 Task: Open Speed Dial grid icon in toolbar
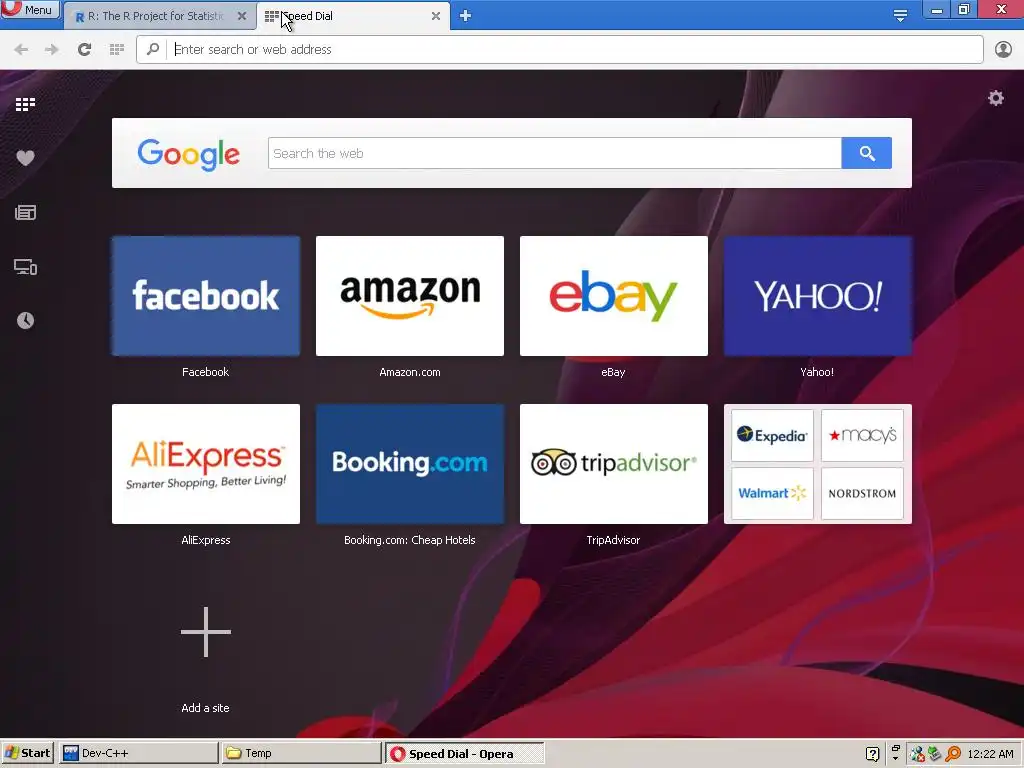[x=117, y=50]
